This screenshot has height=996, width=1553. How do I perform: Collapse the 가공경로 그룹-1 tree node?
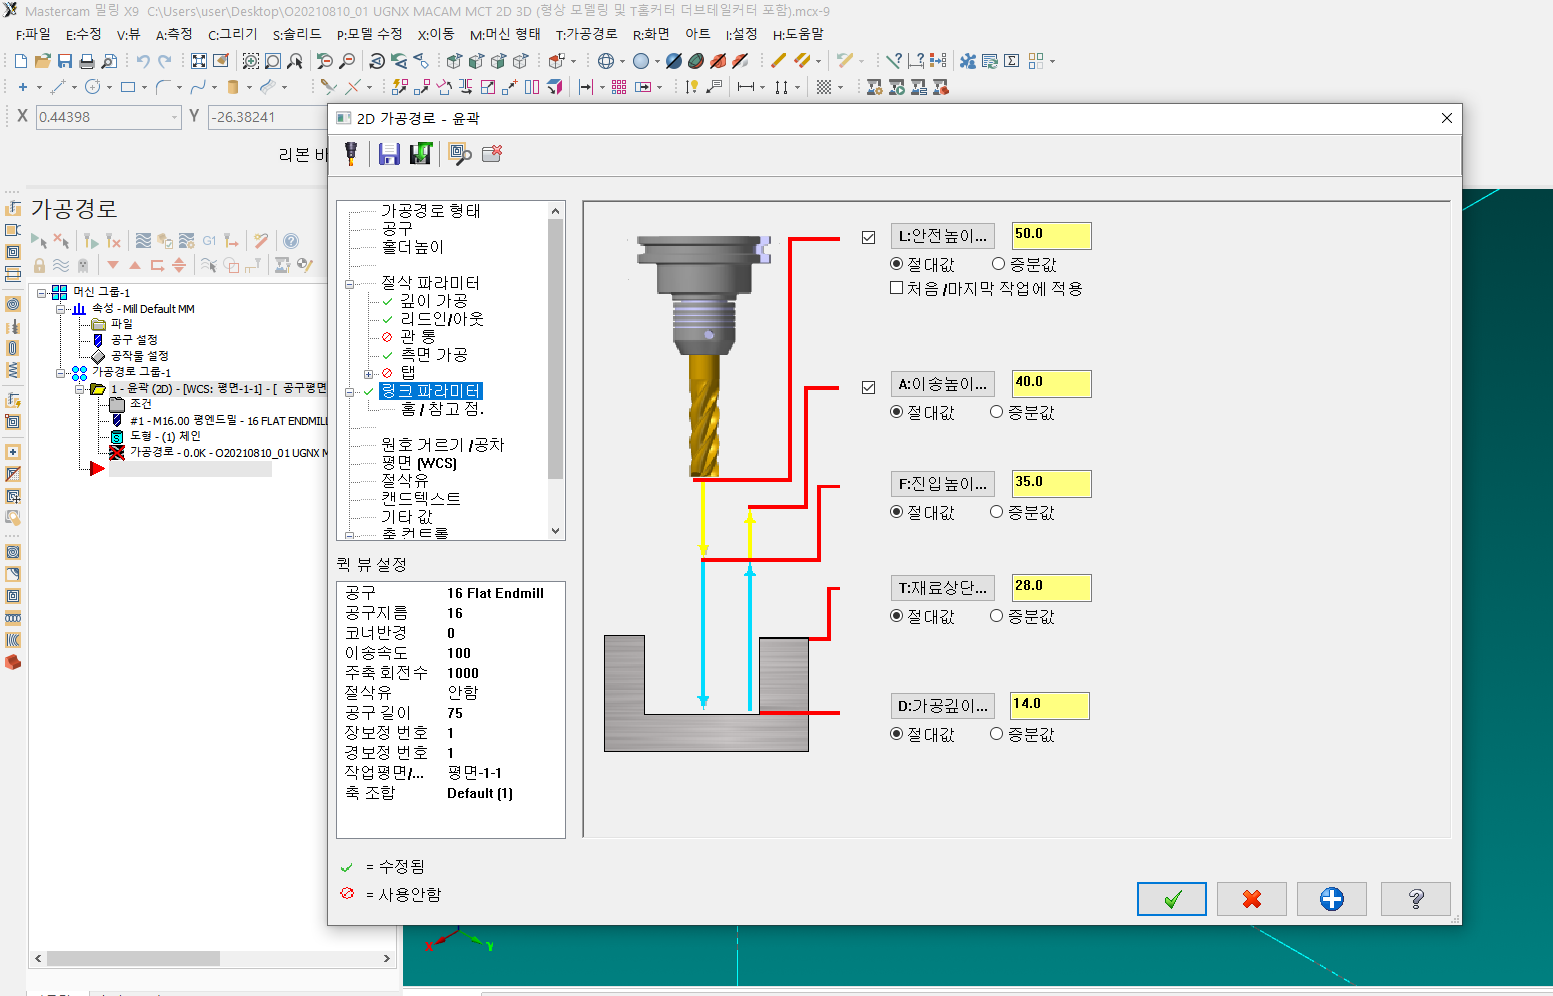tap(60, 373)
